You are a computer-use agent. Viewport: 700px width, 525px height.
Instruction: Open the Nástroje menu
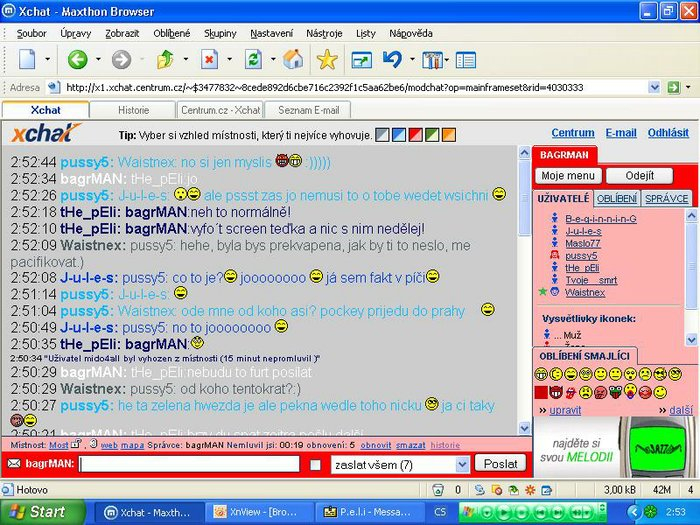324,33
